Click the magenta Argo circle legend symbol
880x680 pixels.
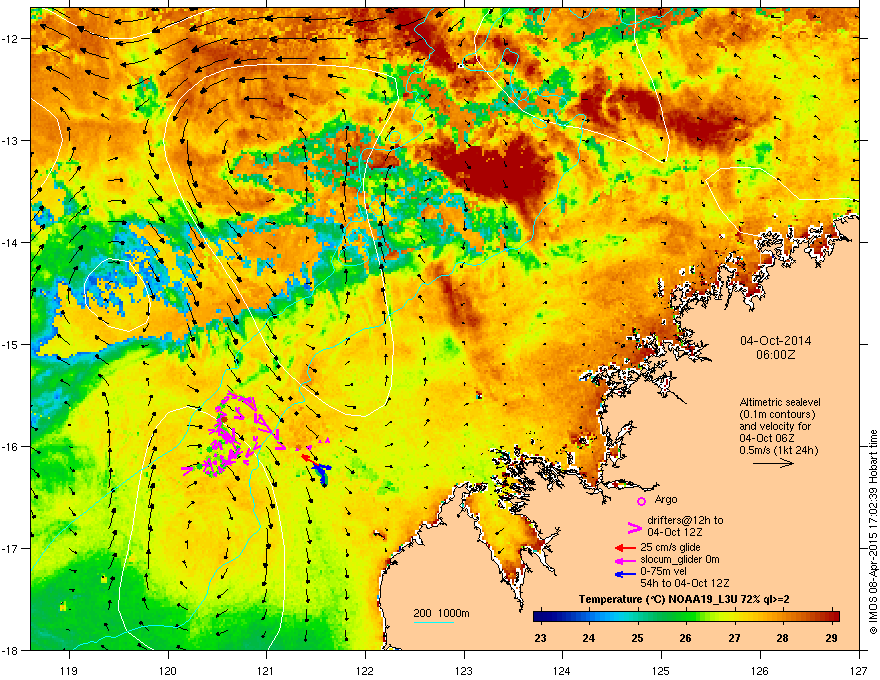click(x=641, y=501)
